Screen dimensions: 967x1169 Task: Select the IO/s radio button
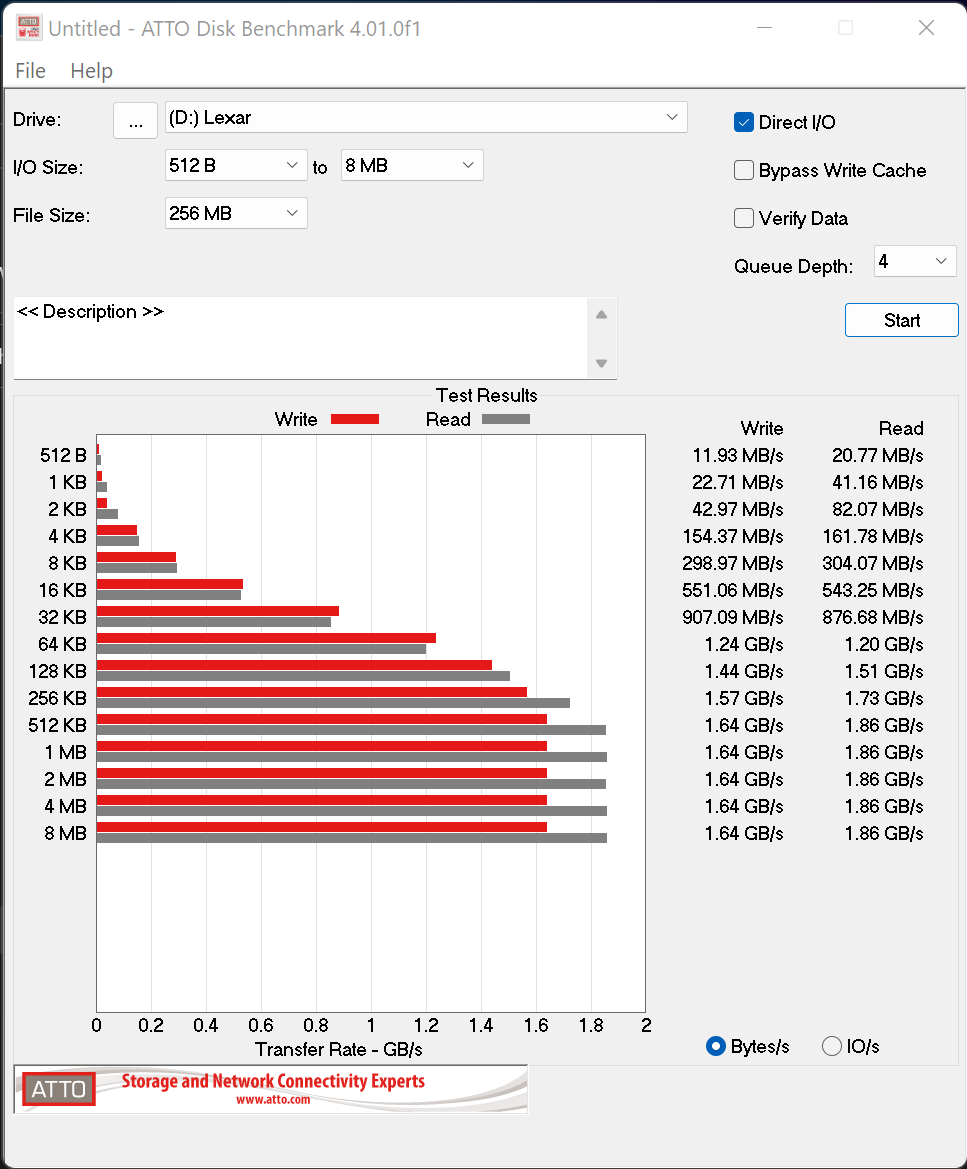tap(832, 1046)
